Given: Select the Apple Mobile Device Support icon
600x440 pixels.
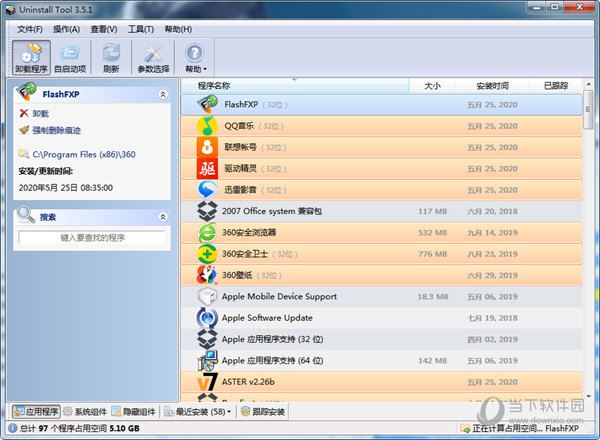Looking at the screenshot, I should coord(207,297).
